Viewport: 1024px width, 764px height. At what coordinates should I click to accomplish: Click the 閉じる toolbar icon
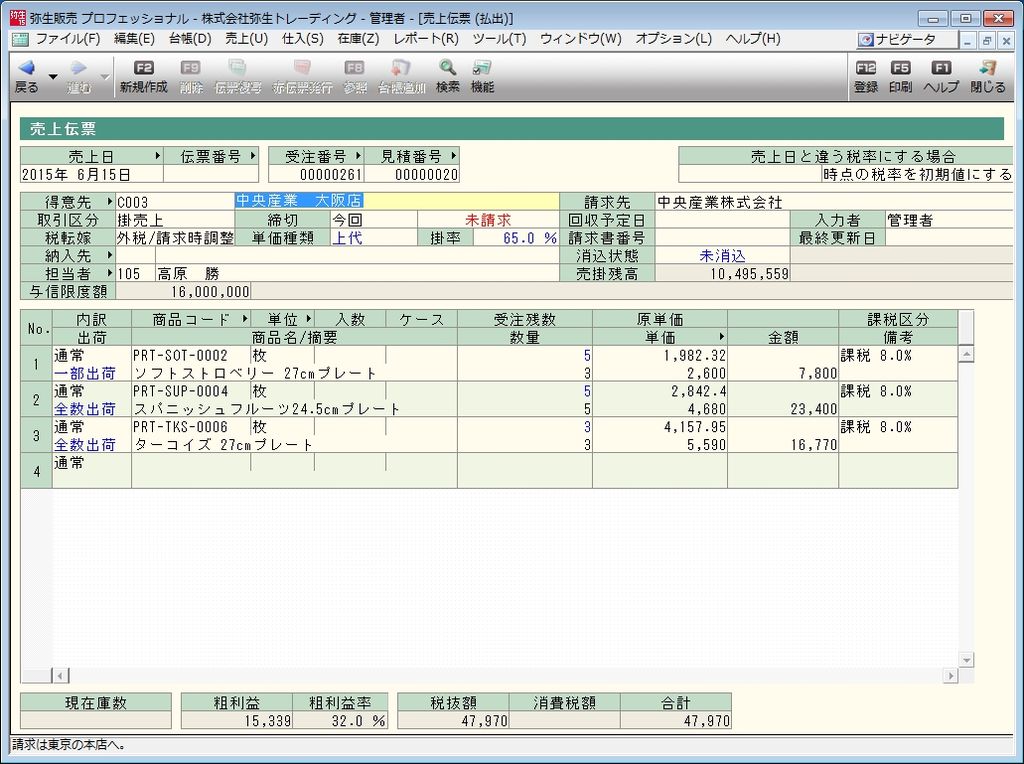pyautogui.click(x=988, y=68)
